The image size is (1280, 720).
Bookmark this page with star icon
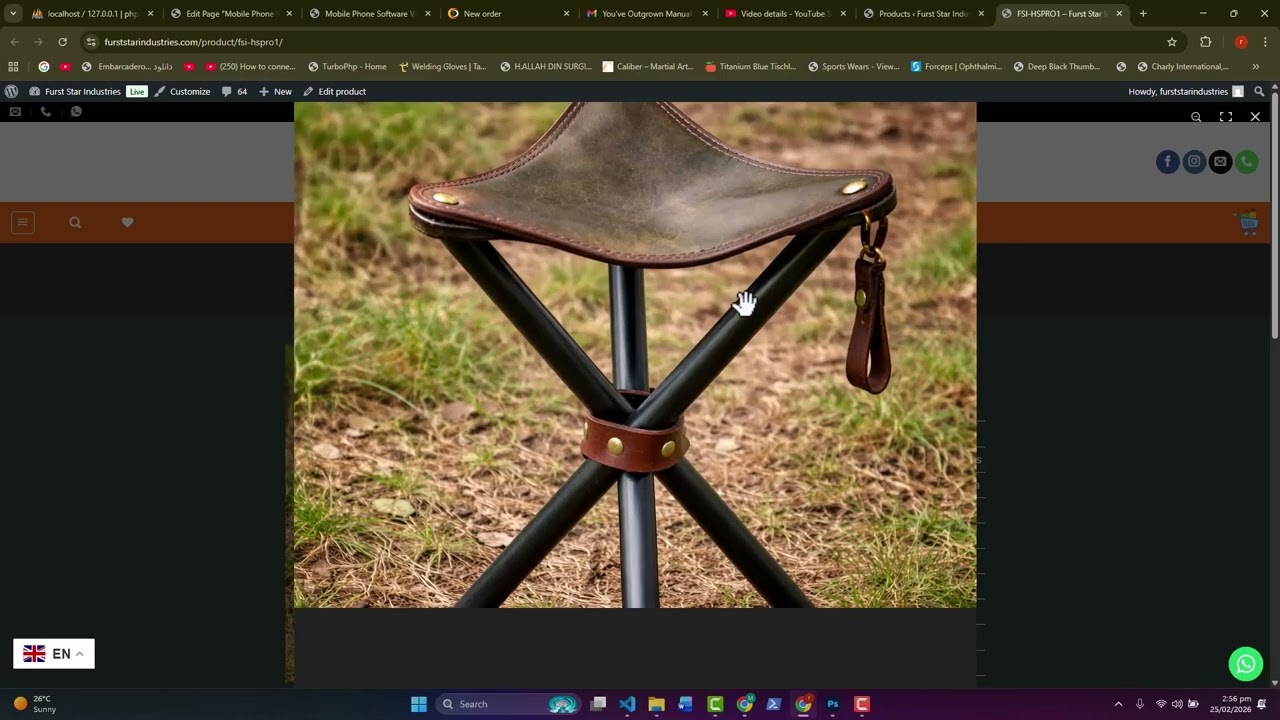coord(1172,42)
